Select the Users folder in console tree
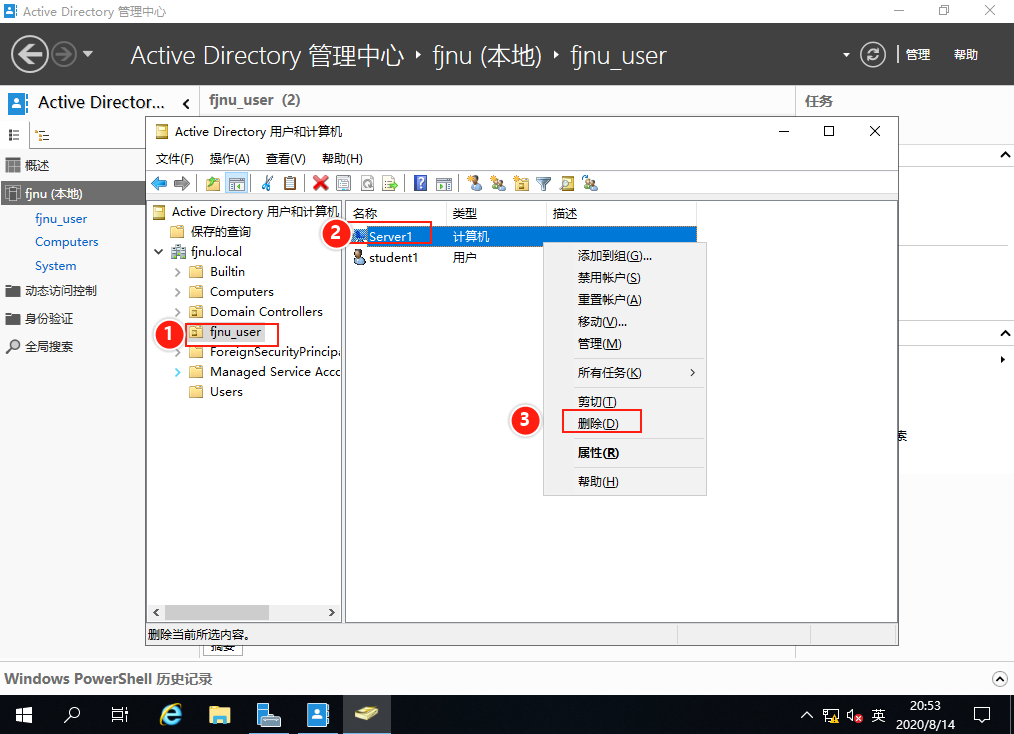 click(x=226, y=392)
